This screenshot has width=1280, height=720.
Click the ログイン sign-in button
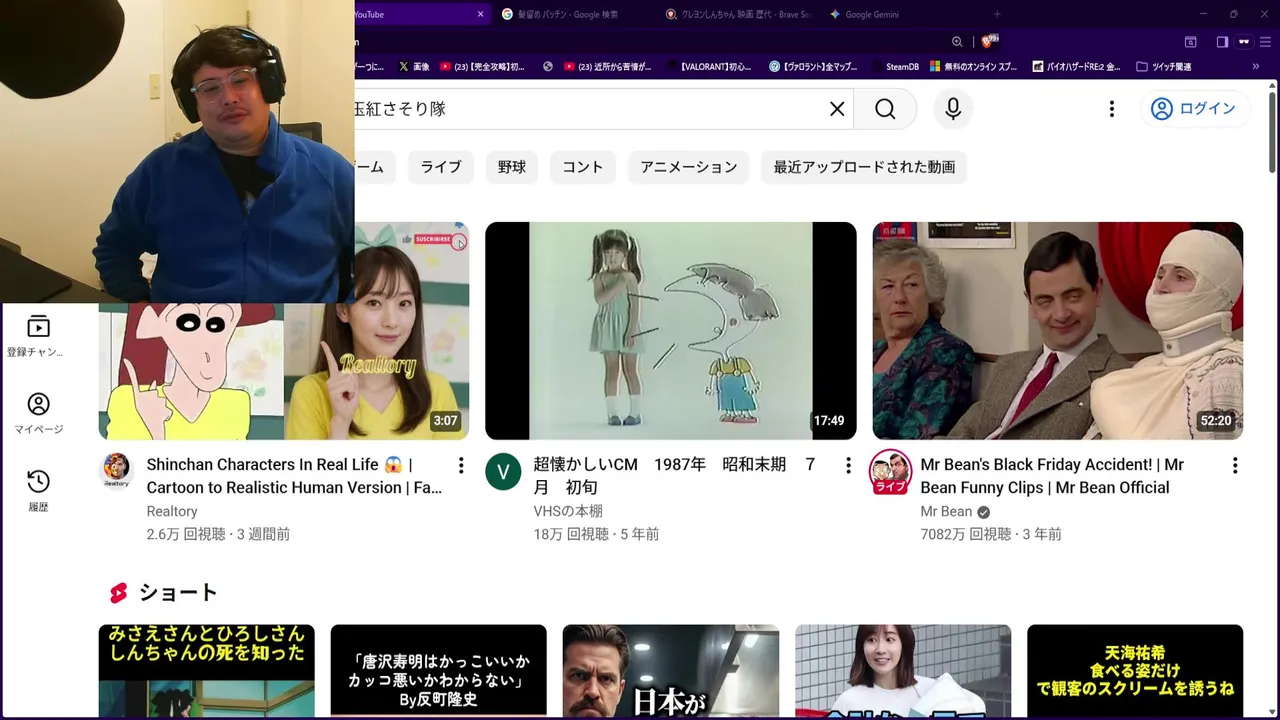click(x=1194, y=109)
